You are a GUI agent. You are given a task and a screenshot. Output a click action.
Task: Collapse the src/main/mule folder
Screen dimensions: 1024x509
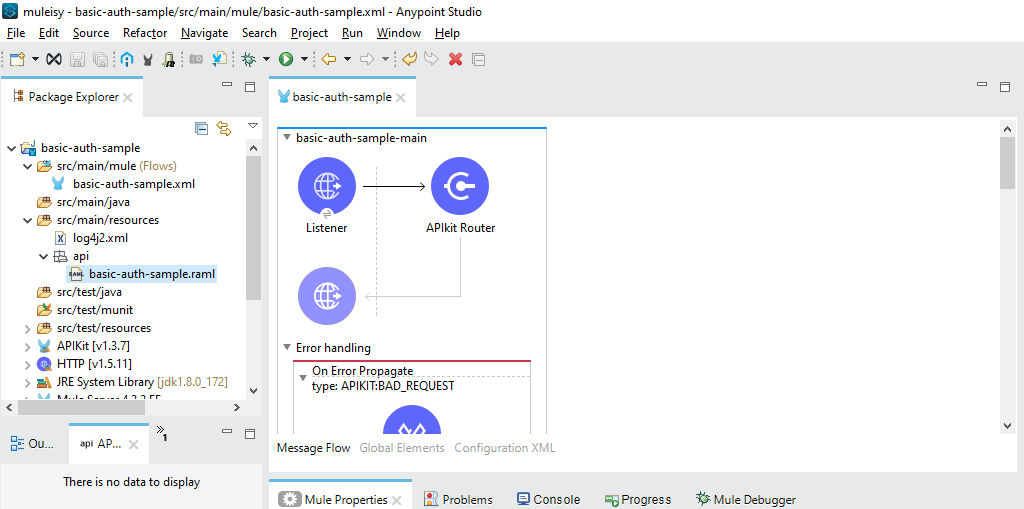click(27, 167)
